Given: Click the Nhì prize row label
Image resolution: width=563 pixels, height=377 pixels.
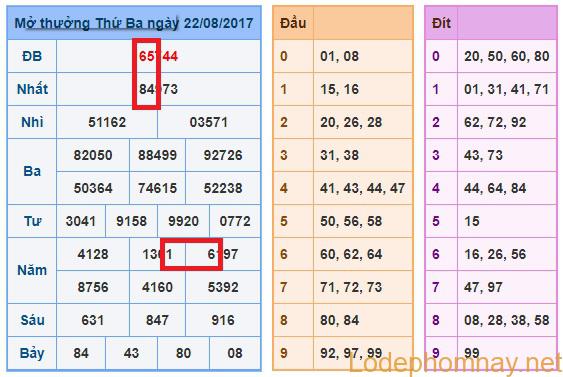Looking at the screenshot, I should point(32,122).
